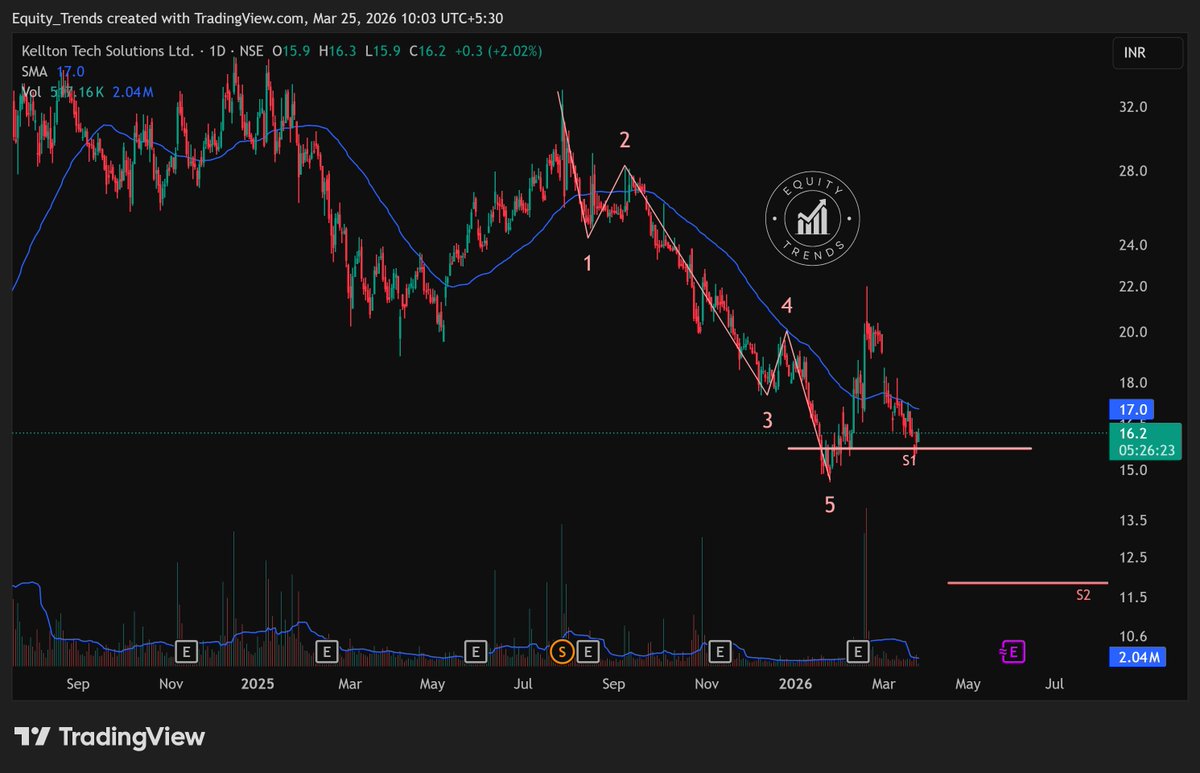1200x773 pixels.
Task: Click the 13.5 price axis label
Action: coord(1132,521)
